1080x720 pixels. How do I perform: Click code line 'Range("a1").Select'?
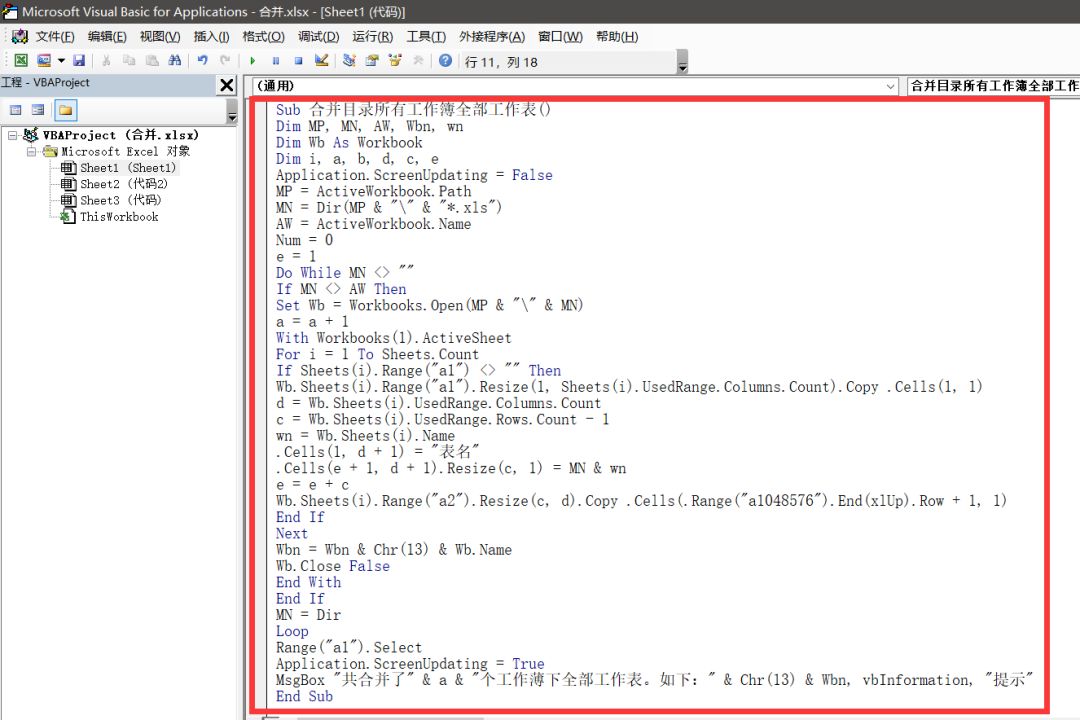click(349, 648)
